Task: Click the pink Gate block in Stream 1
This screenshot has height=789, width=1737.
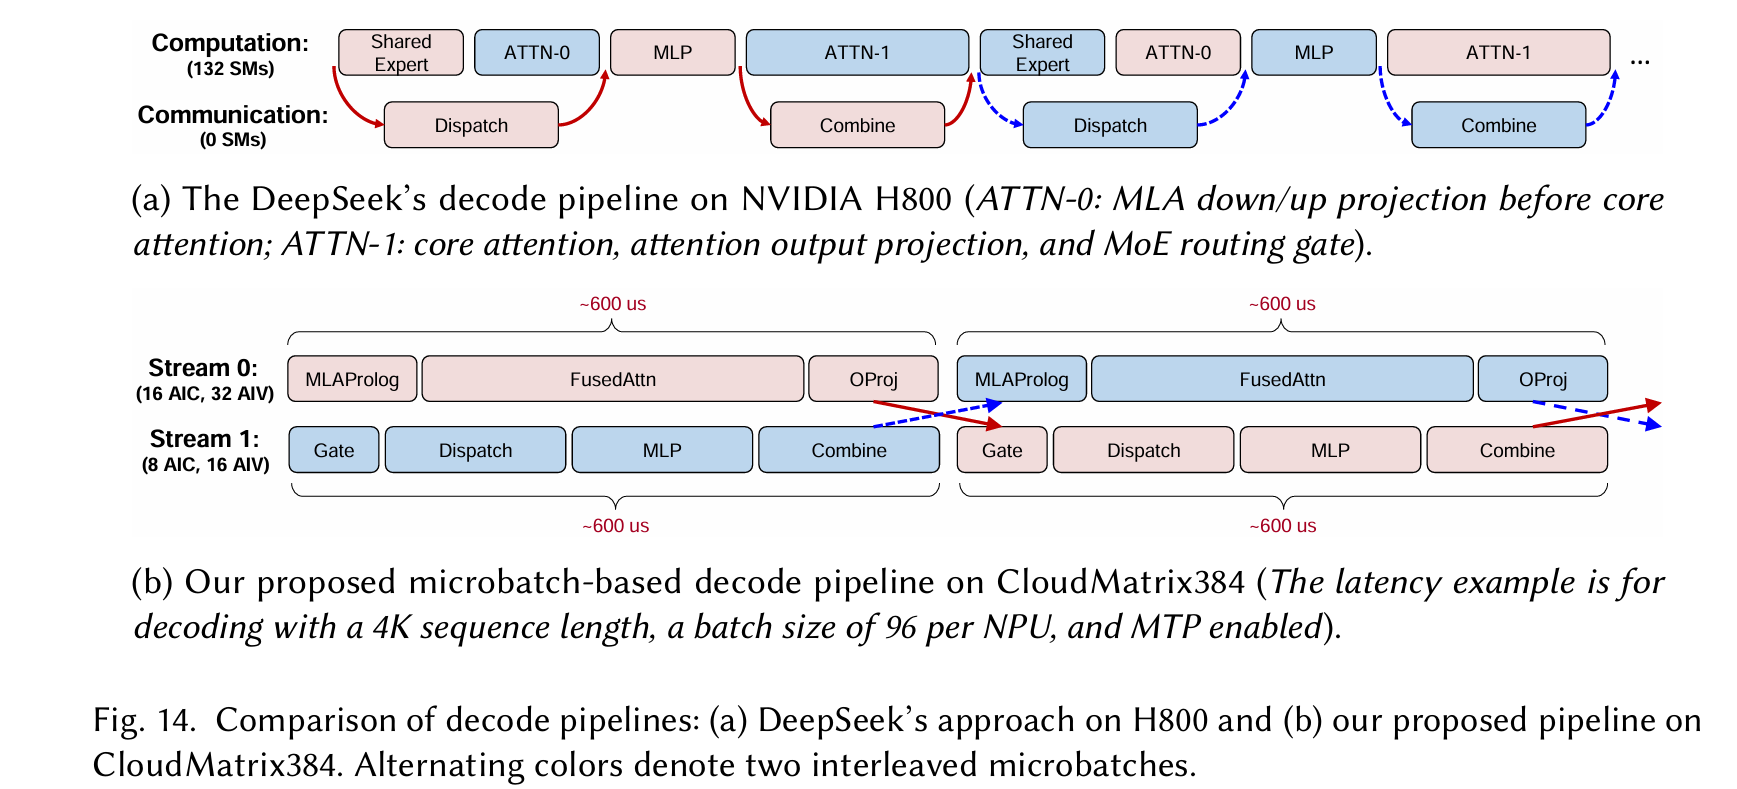Action: coord(1002,450)
